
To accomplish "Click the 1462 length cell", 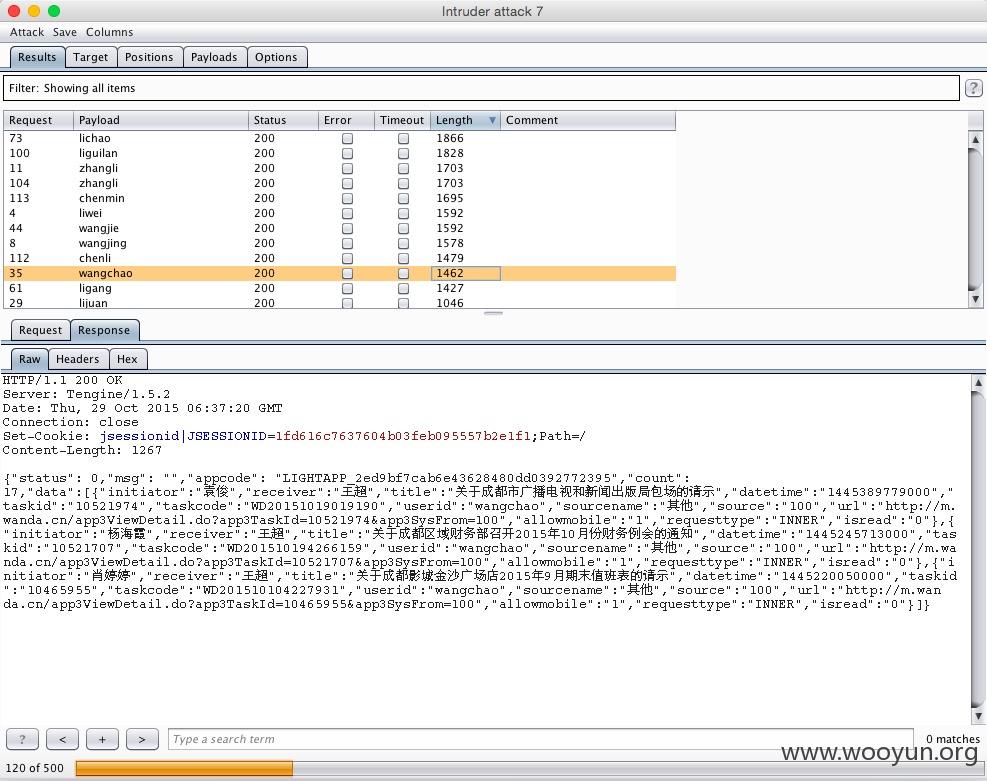I will (x=466, y=274).
